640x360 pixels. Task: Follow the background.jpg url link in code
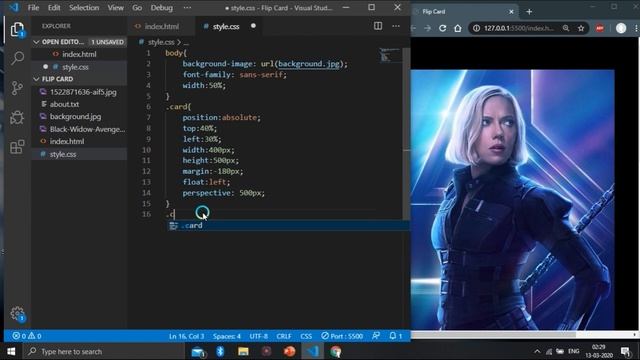309,64
